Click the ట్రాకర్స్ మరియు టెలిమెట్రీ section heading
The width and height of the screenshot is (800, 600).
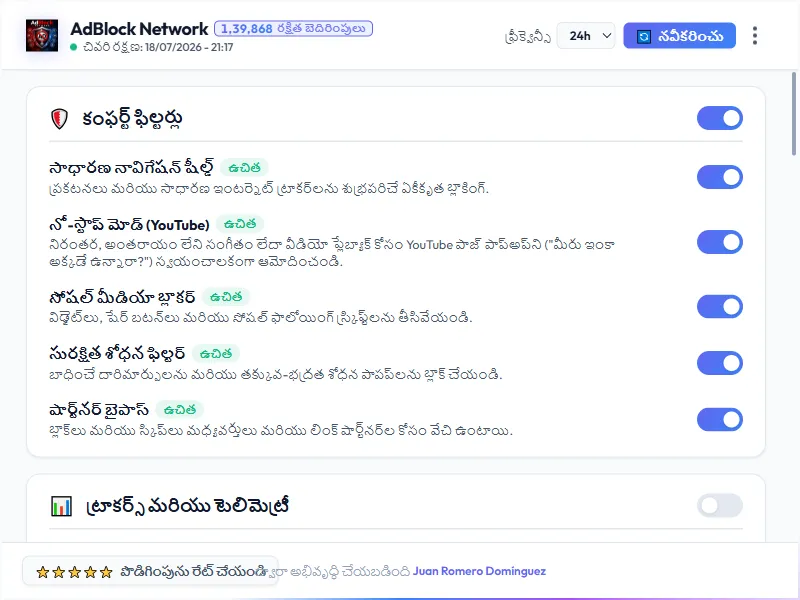(x=188, y=506)
